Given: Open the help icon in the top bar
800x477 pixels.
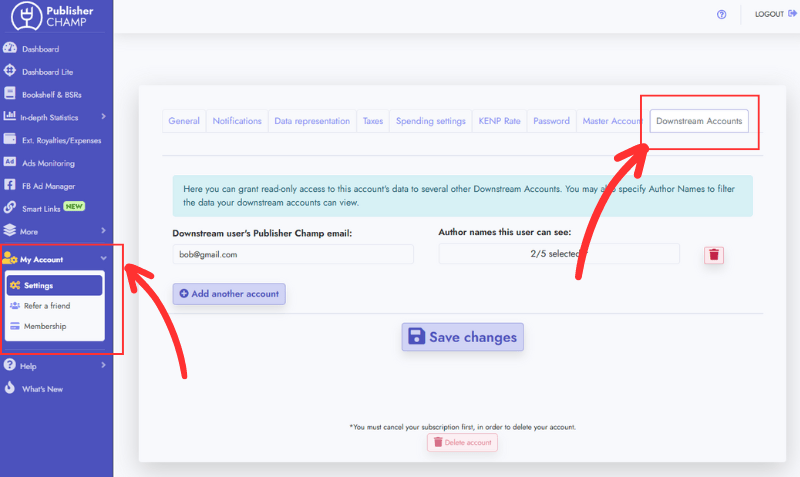Looking at the screenshot, I should [x=721, y=14].
